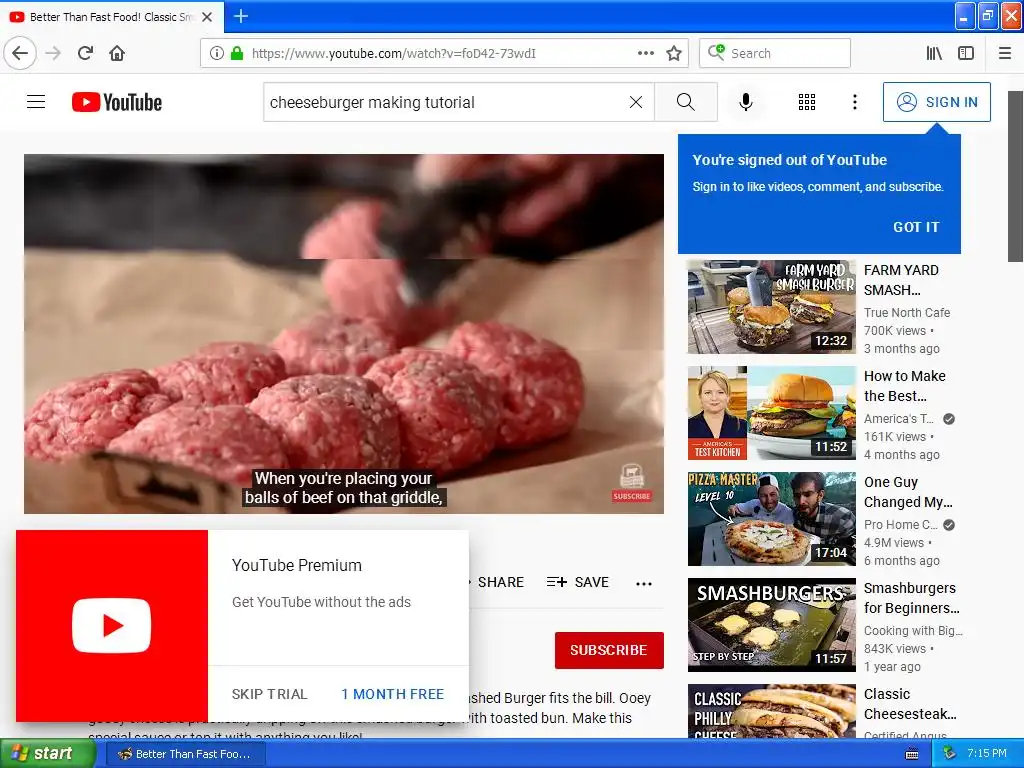This screenshot has height=768, width=1024.
Task: Choose SKIP TRIAL in Premium popup
Action: [269, 694]
